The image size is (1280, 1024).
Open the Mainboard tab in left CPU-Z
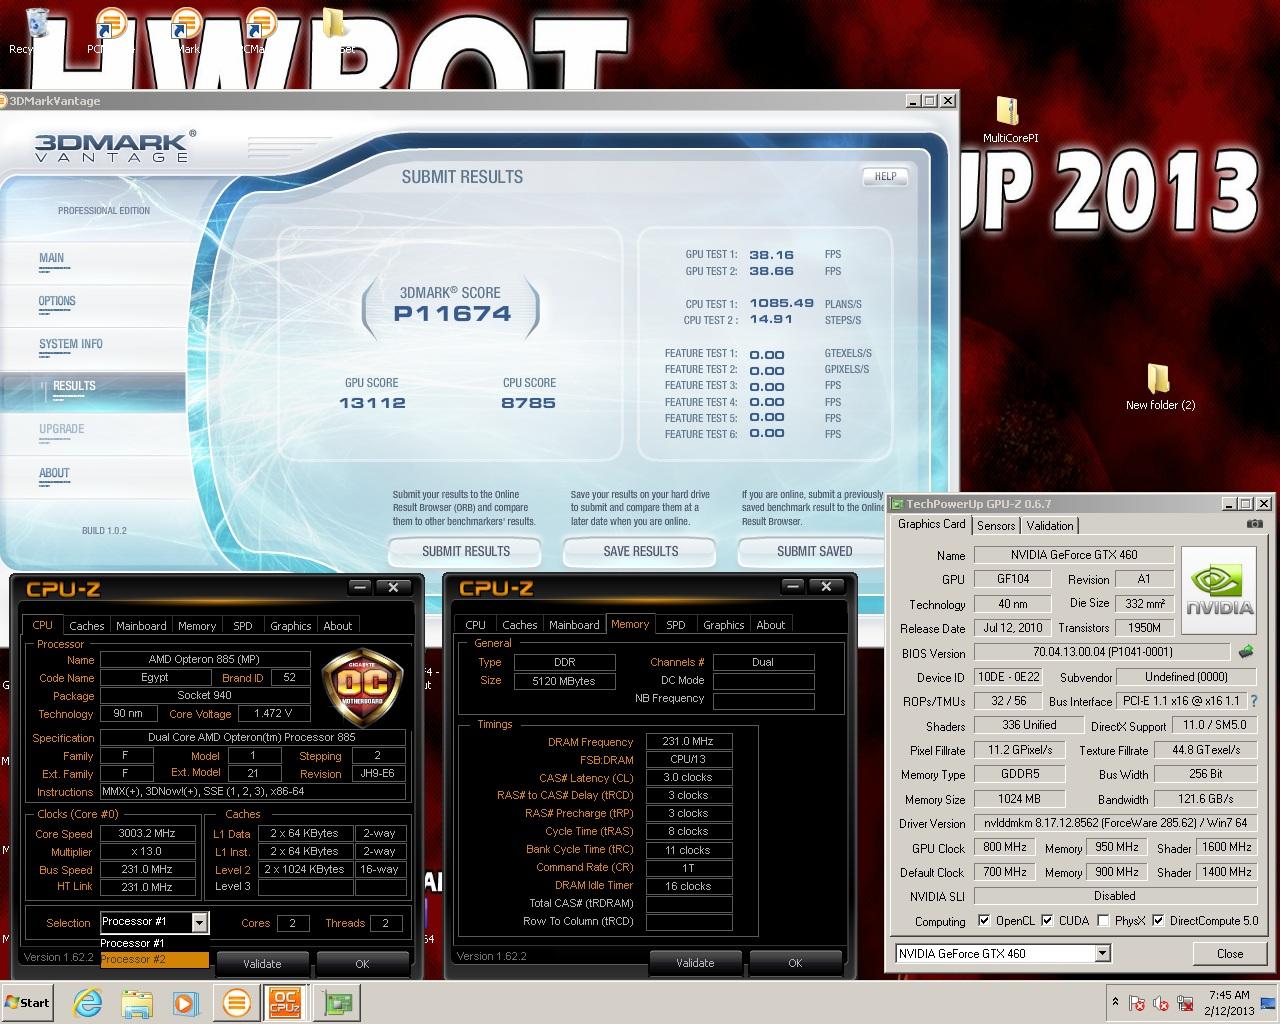[141, 625]
